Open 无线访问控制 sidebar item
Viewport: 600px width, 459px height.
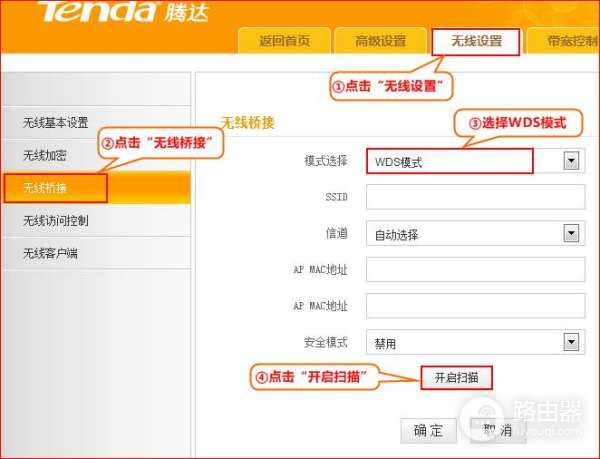[x=96, y=220]
